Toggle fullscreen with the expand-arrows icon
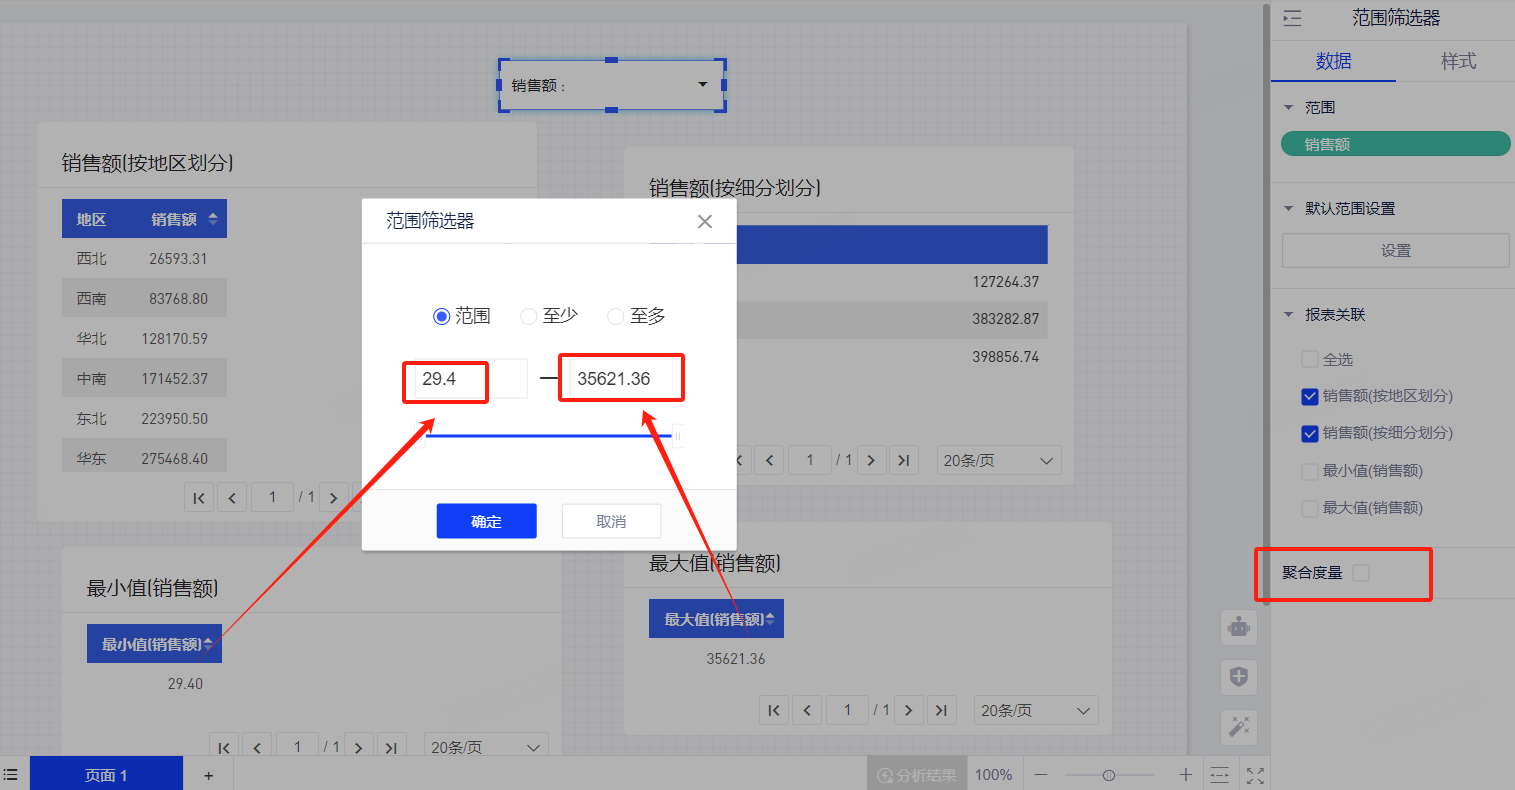 pos(1256,775)
